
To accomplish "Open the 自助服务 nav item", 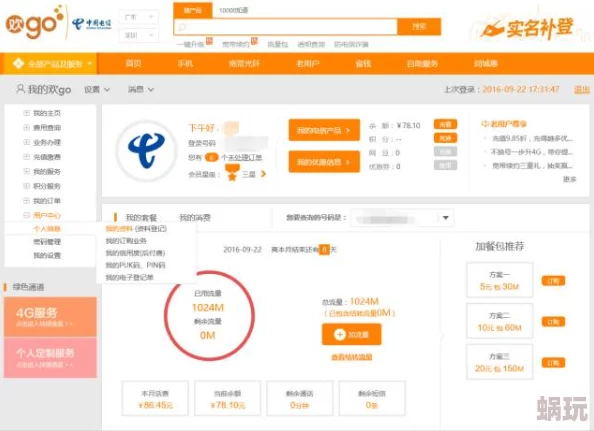I will pyautogui.click(x=422, y=64).
